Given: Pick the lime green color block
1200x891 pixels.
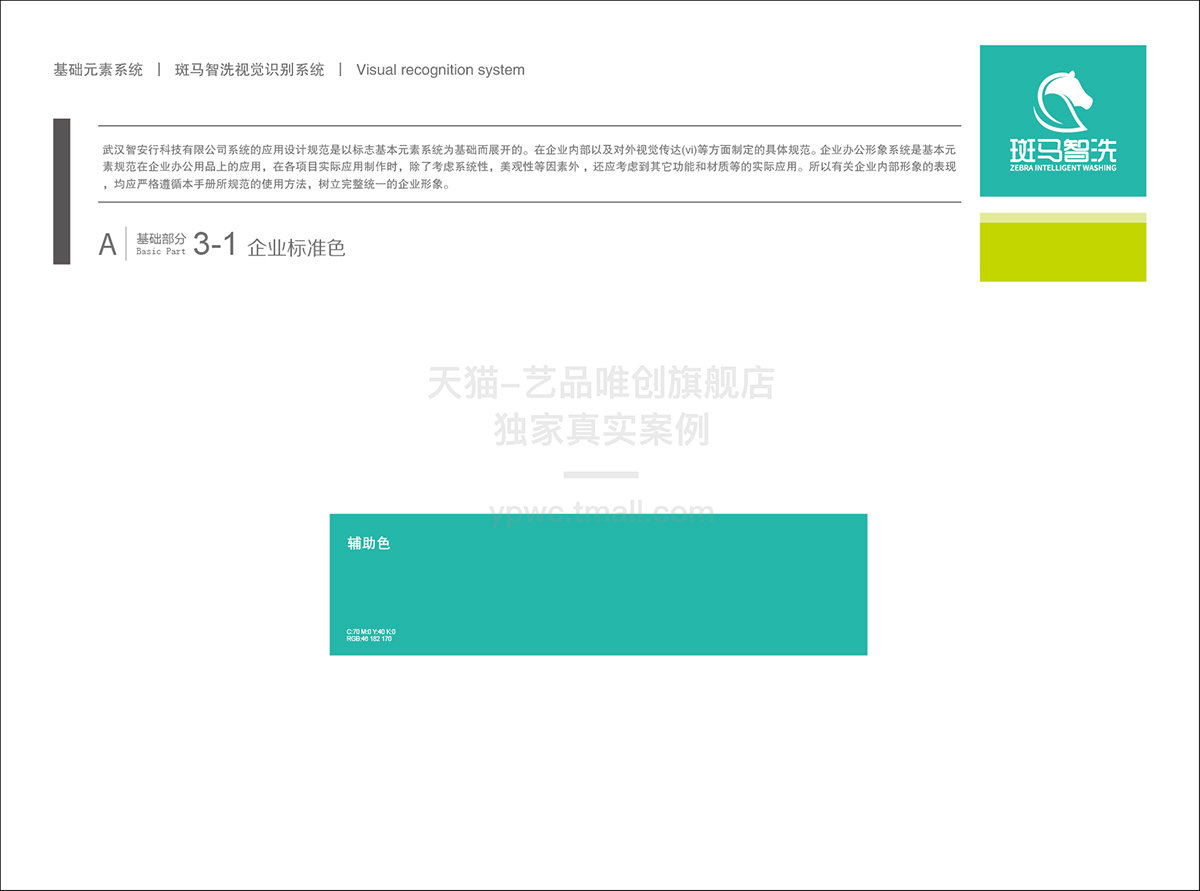Looking at the screenshot, I should [1063, 252].
